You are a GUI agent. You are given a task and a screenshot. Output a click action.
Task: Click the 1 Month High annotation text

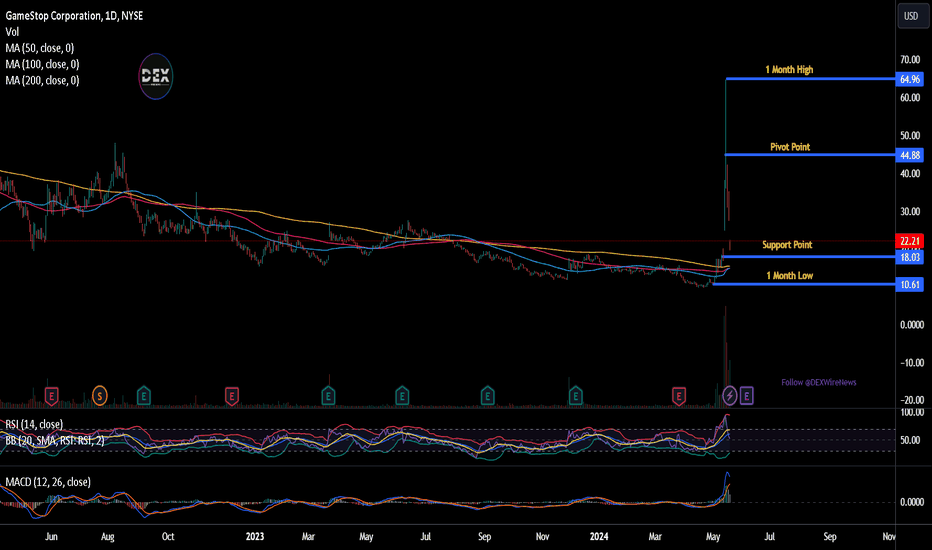(789, 70)
